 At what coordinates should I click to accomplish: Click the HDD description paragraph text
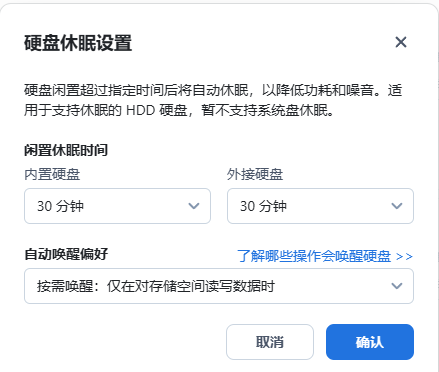point(213,100)
